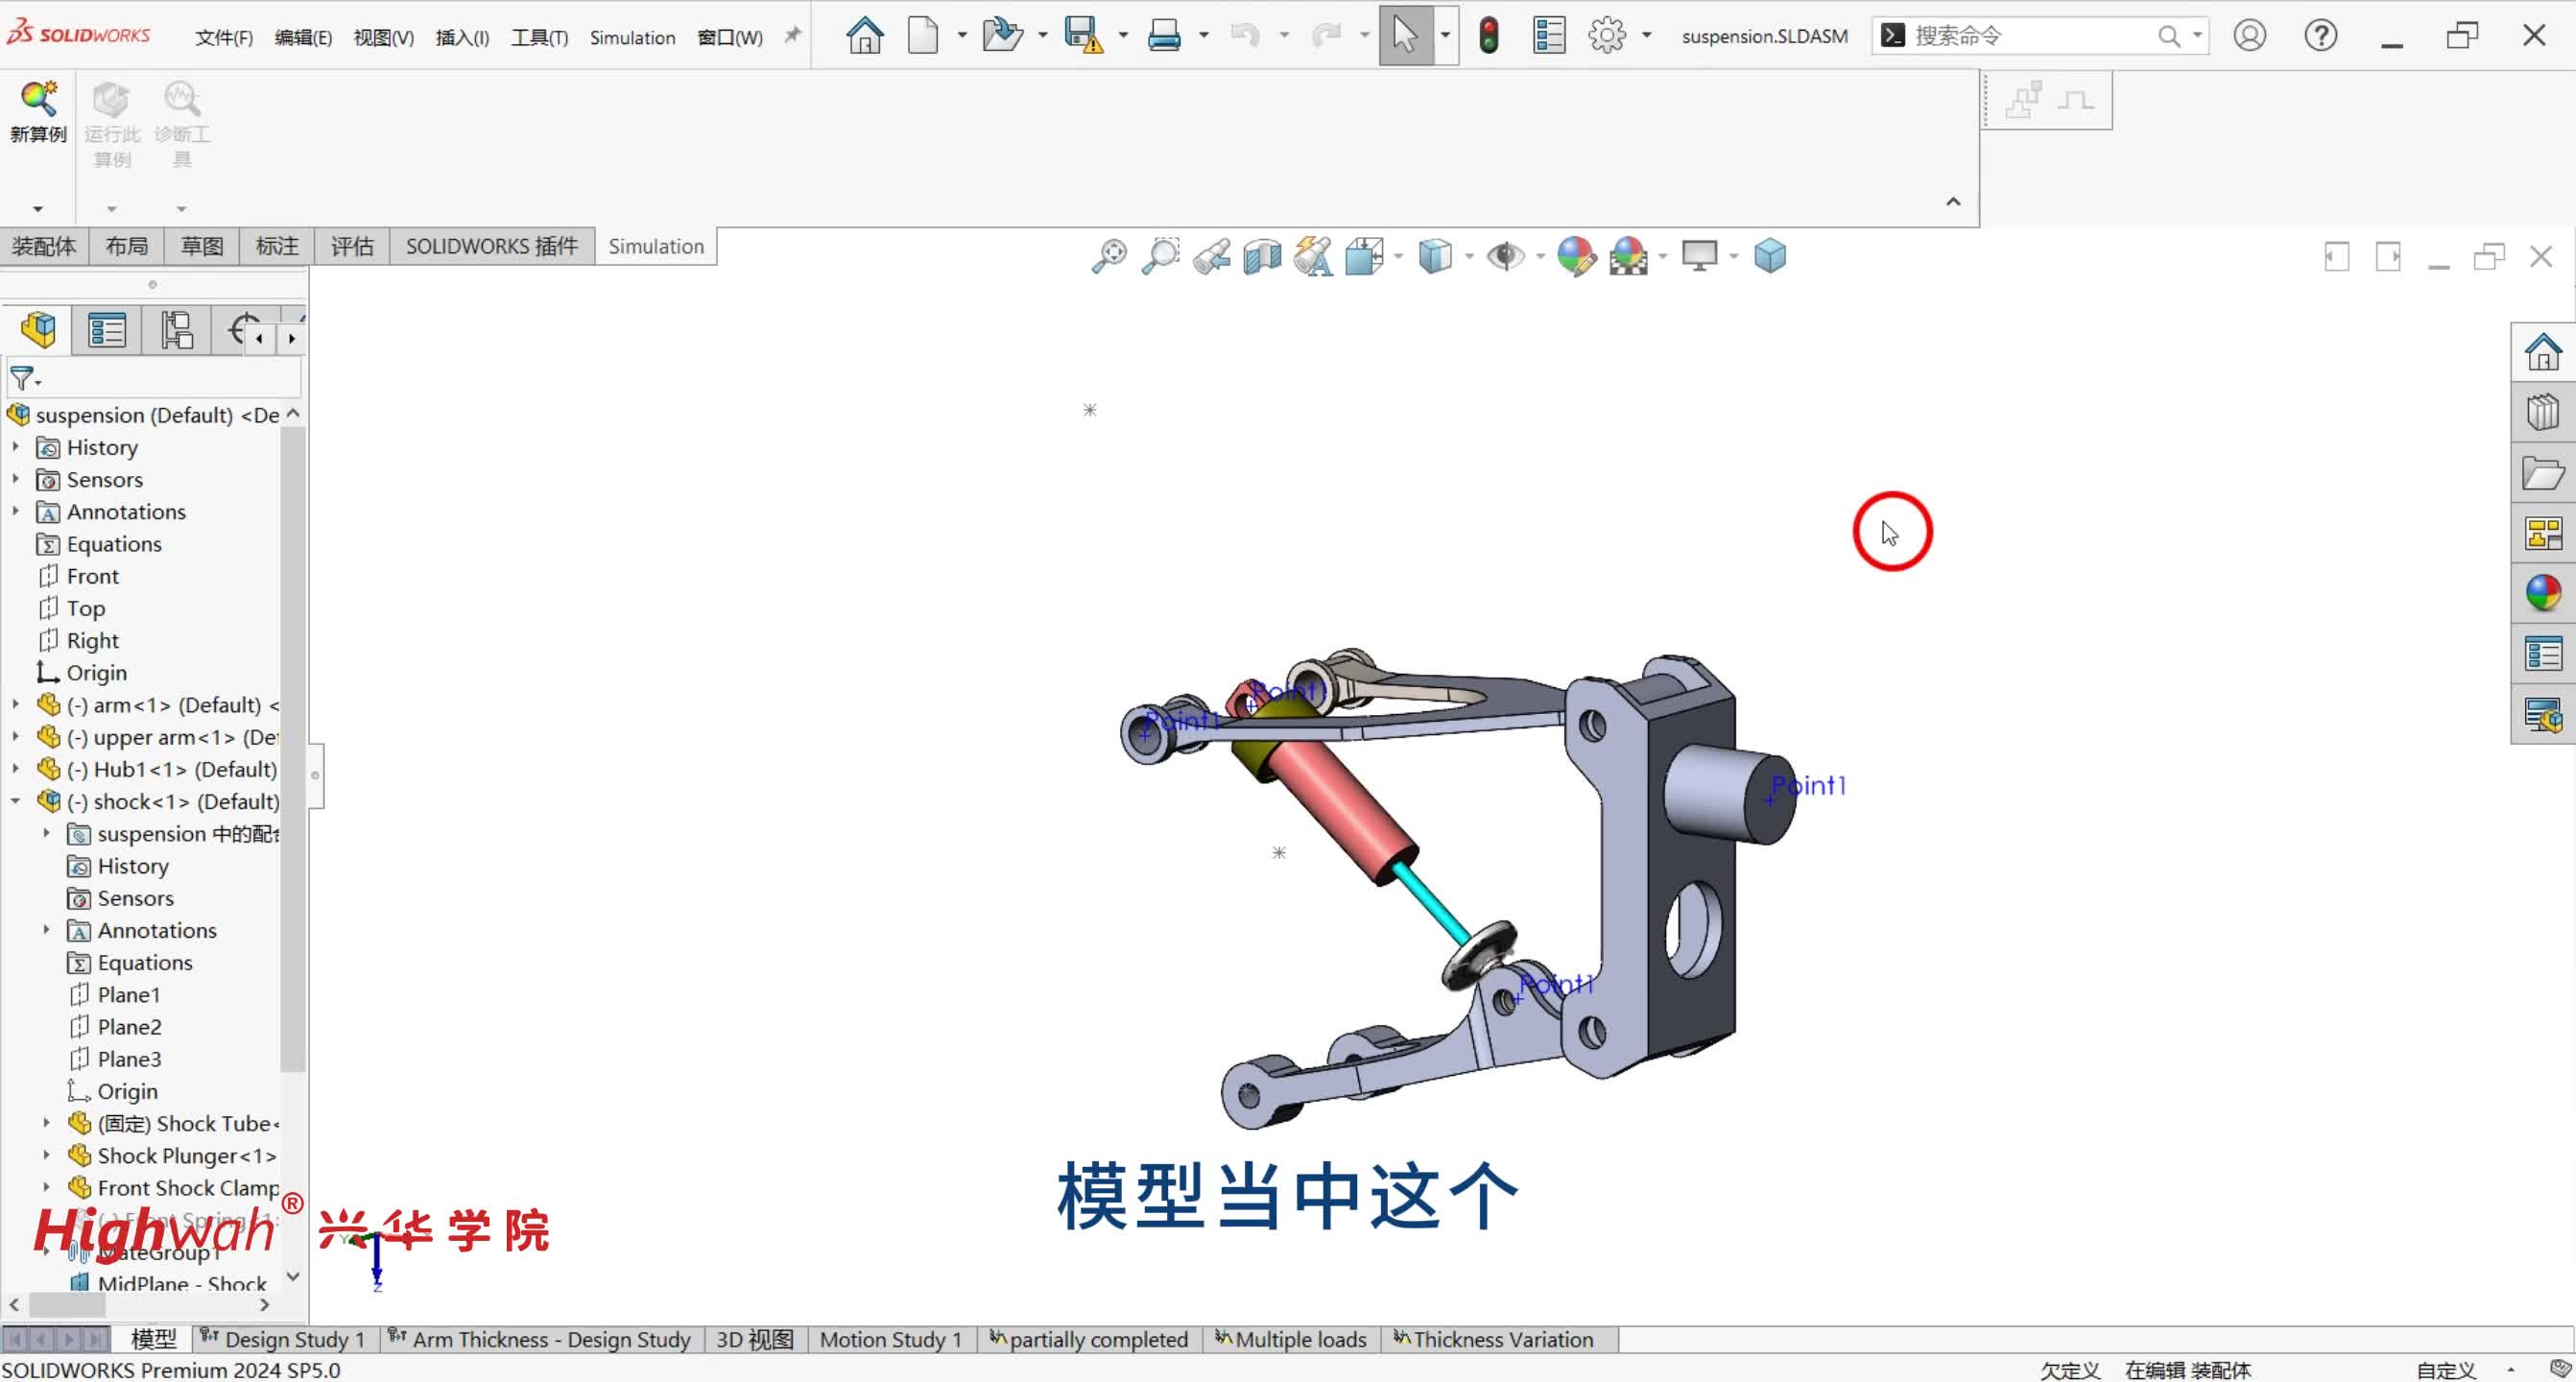Pin the menu bar with the pushpin

pyautogui.click(x=792, y=36)
